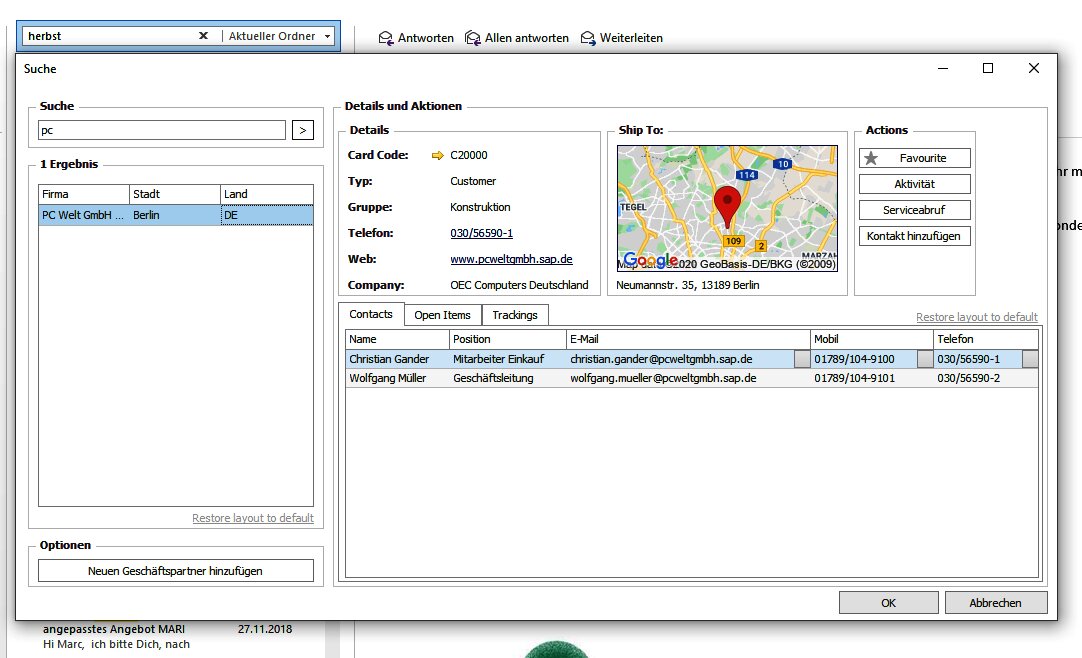Sort results by the Firma column header
The width and height of the screenshot is (1082, 658).
click(84, 194)
